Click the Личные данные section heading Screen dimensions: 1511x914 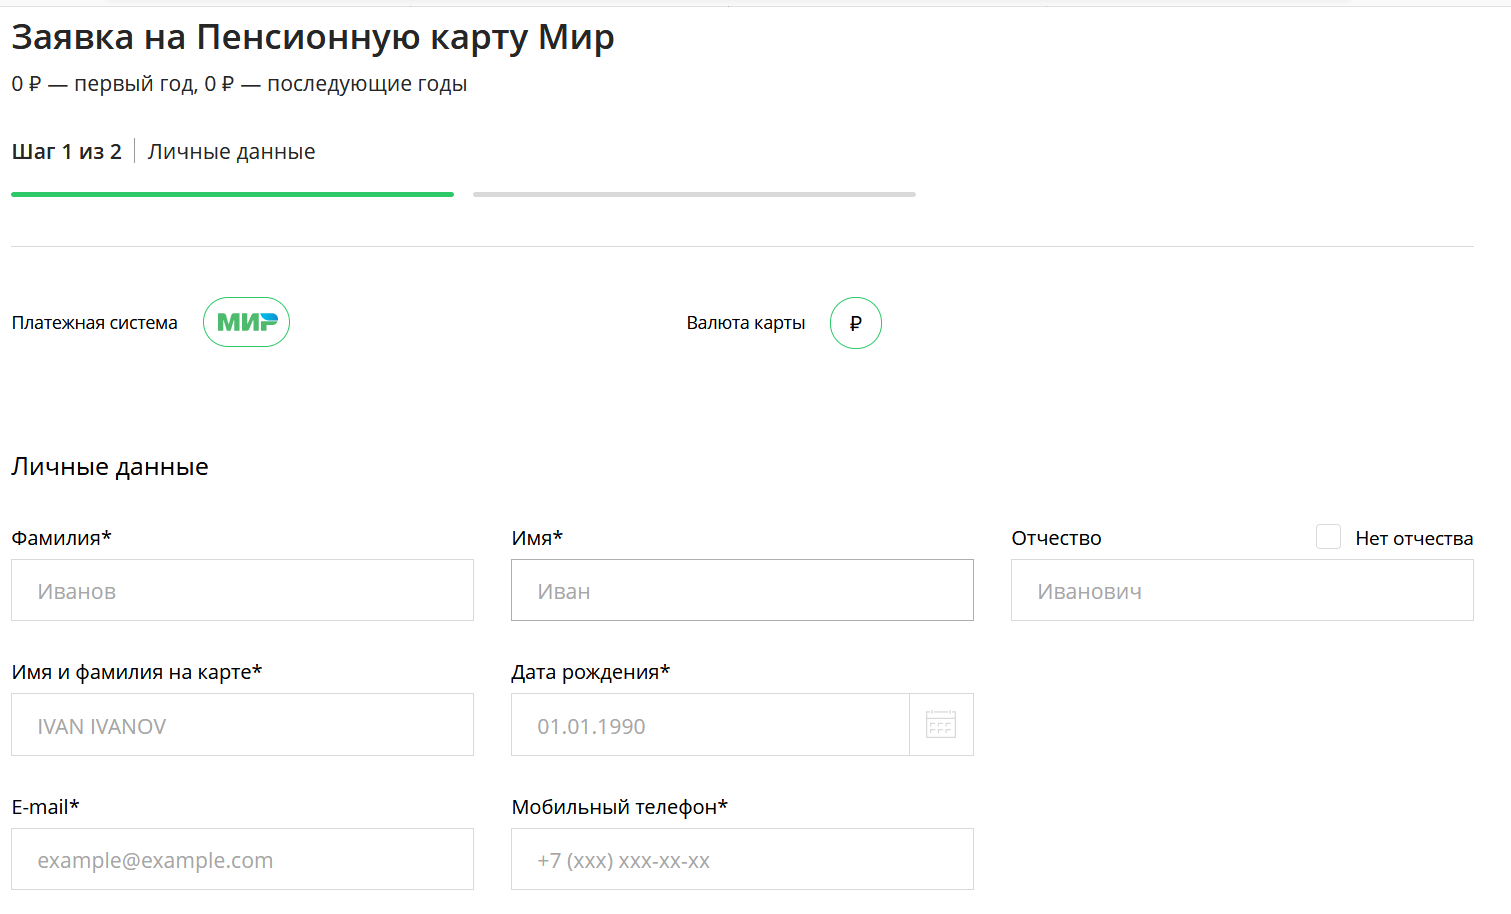point(110,467)
